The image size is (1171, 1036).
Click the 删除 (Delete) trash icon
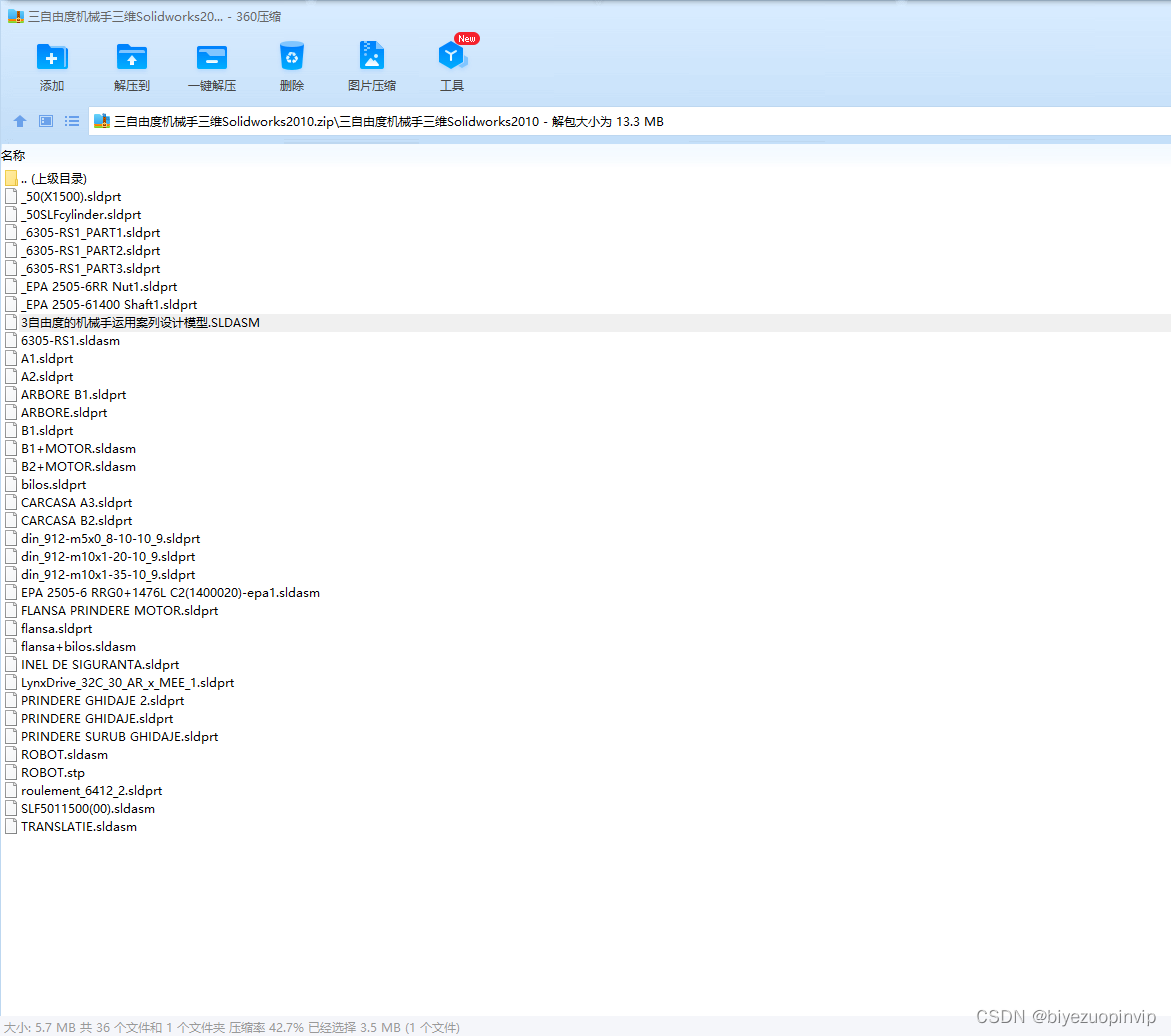(291, 57)
